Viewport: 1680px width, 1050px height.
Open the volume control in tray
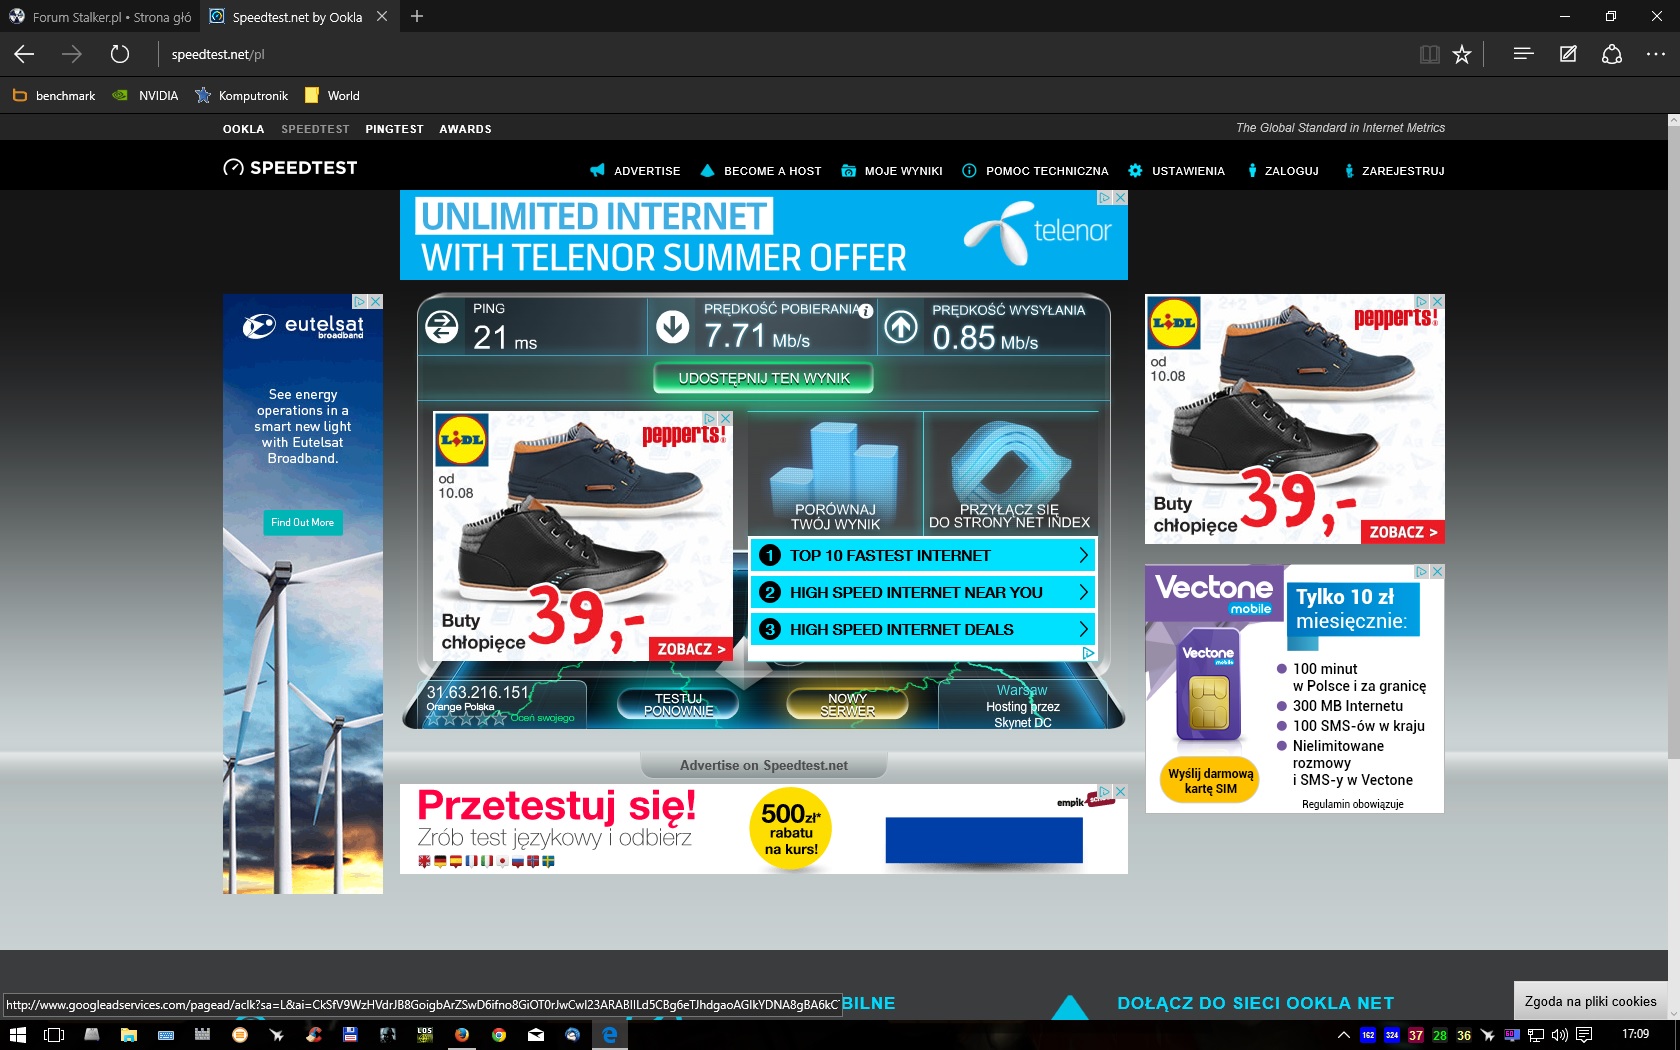coord(1560,1035)
